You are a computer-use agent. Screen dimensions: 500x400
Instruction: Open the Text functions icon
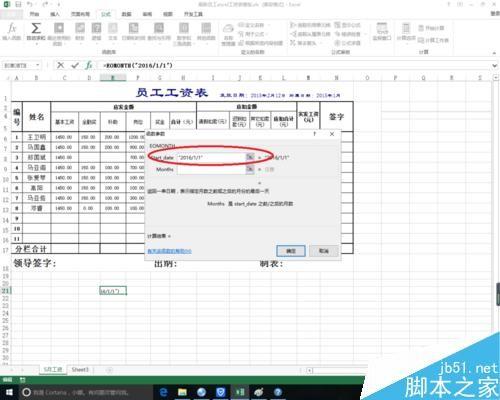pyautogui.click(x=113, y=32)
